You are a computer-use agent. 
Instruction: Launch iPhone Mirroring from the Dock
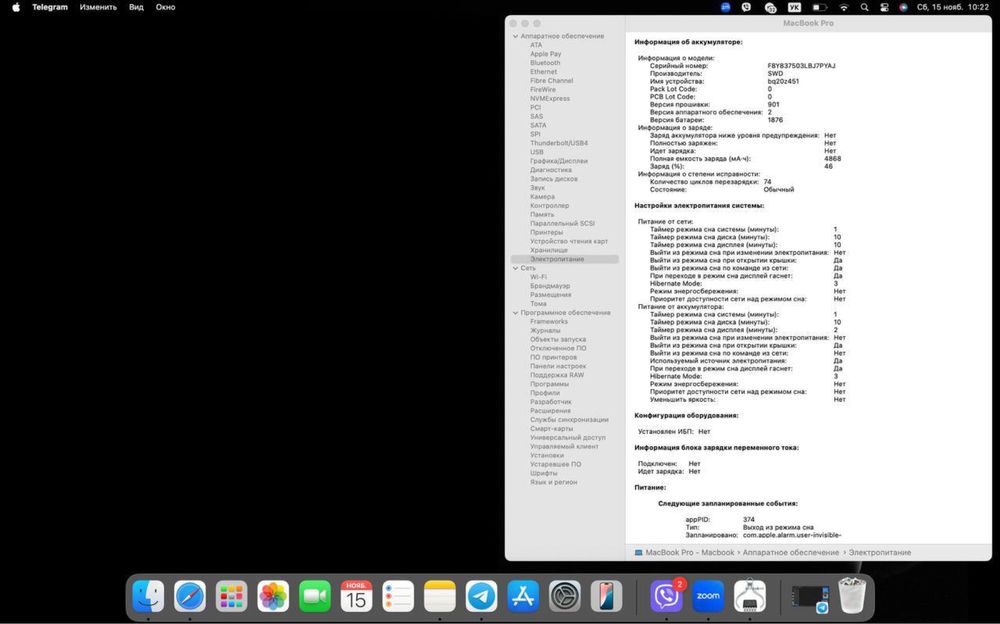coord(607,597)
